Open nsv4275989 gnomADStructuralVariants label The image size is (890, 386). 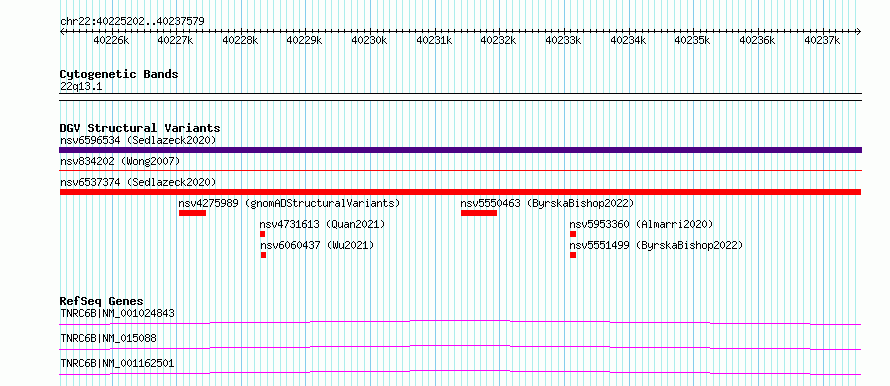[289, 203]
